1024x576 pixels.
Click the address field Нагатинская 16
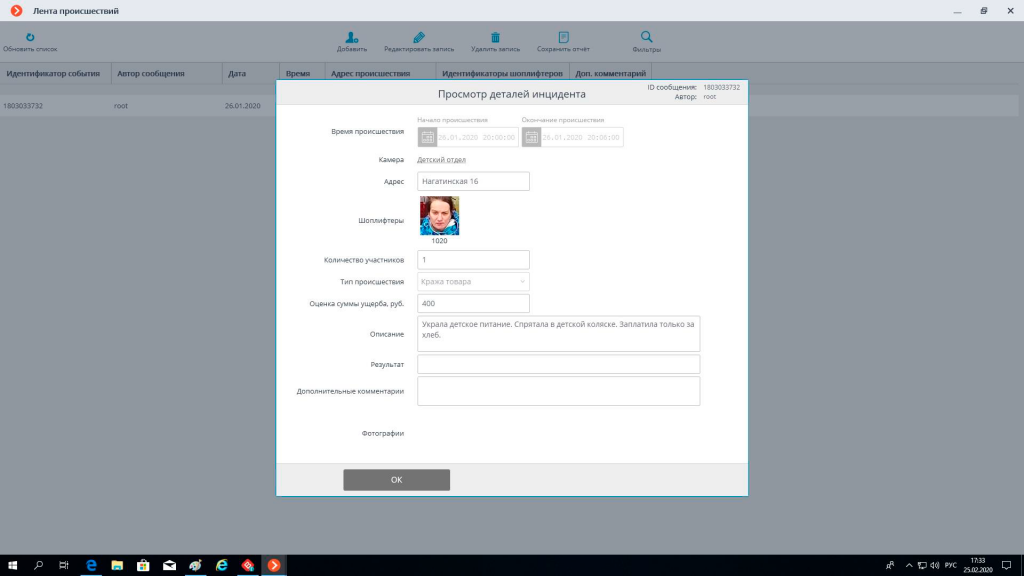(473, 181)
